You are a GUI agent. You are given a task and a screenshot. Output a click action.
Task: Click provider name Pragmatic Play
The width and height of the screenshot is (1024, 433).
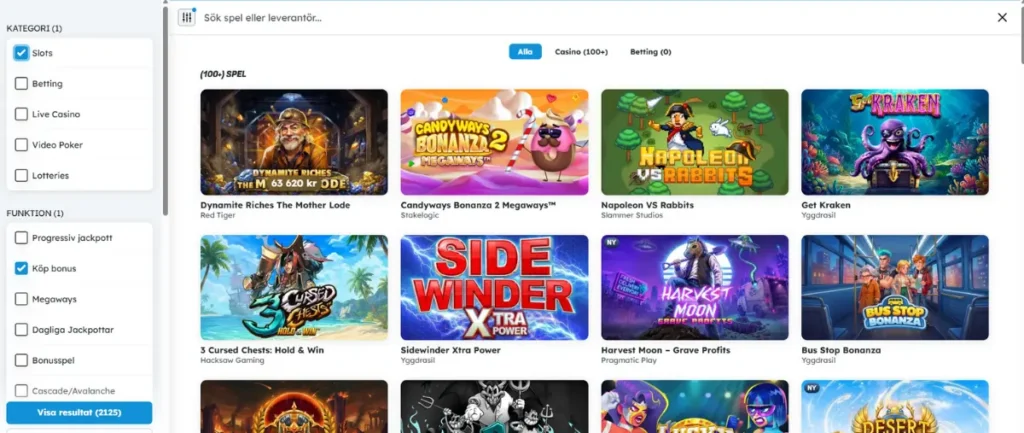pos(628,361)
